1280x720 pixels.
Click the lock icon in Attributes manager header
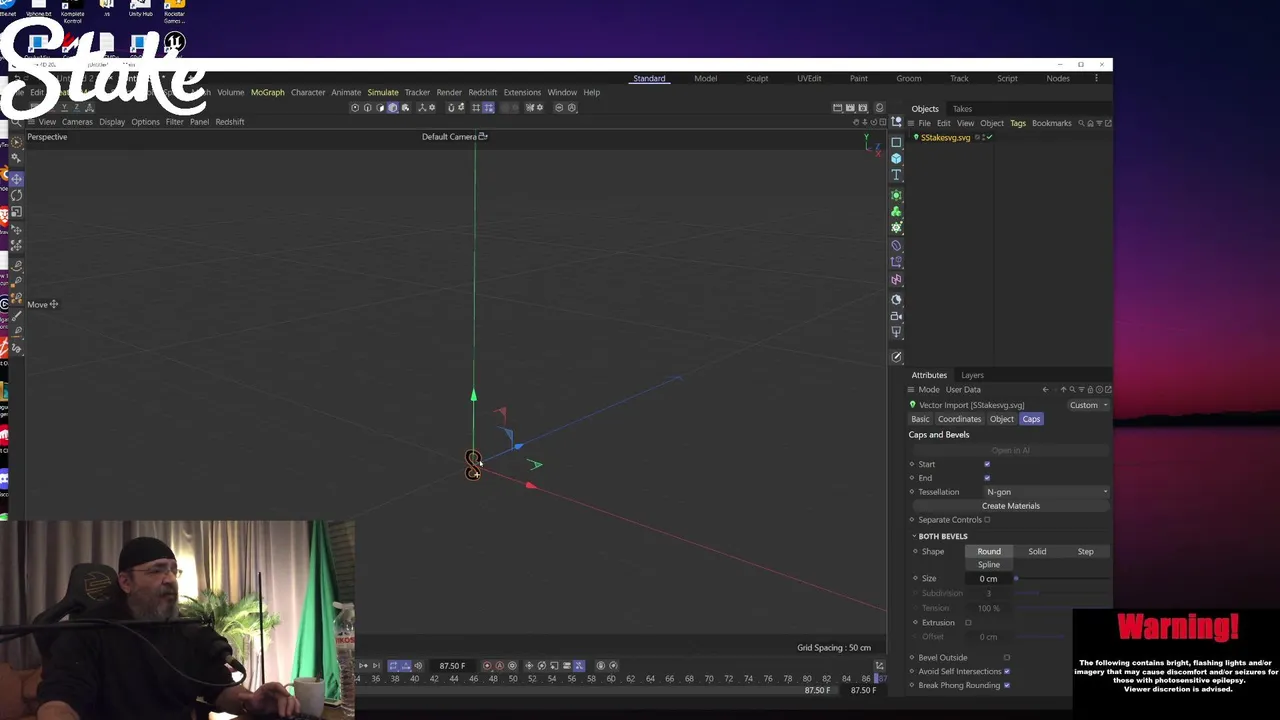tap(1090, 390)
